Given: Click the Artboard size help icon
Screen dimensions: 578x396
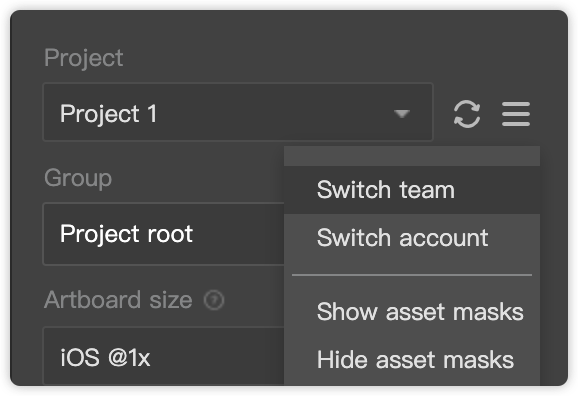Looking at the screenshot, I should click(x=214, y=300).
